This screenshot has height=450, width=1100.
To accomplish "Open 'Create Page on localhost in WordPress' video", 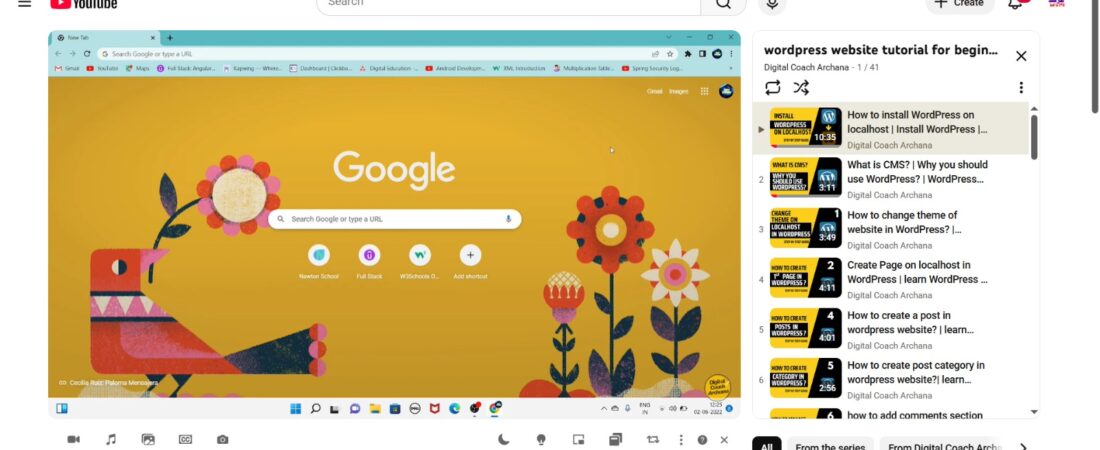I will click(x=917, y=272).
